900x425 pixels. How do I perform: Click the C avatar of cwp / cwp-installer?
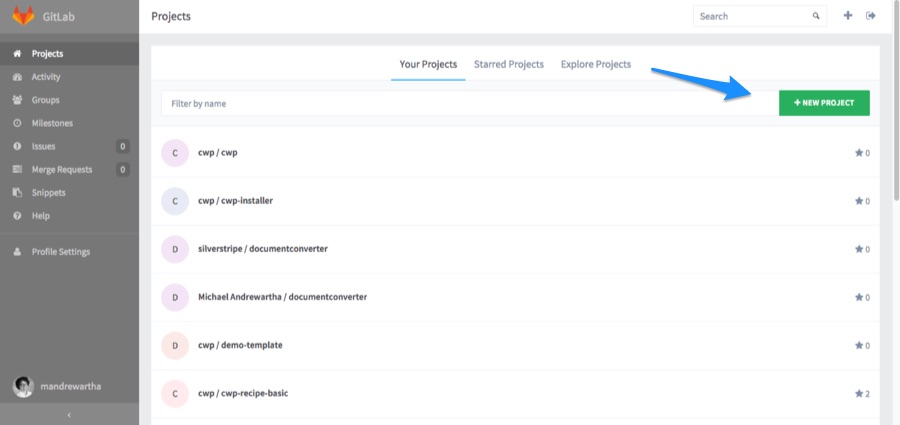175,201
